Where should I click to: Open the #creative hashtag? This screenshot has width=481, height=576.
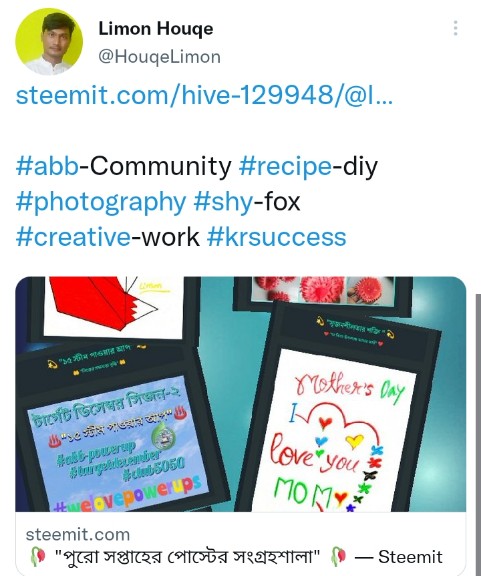(73, 237)
